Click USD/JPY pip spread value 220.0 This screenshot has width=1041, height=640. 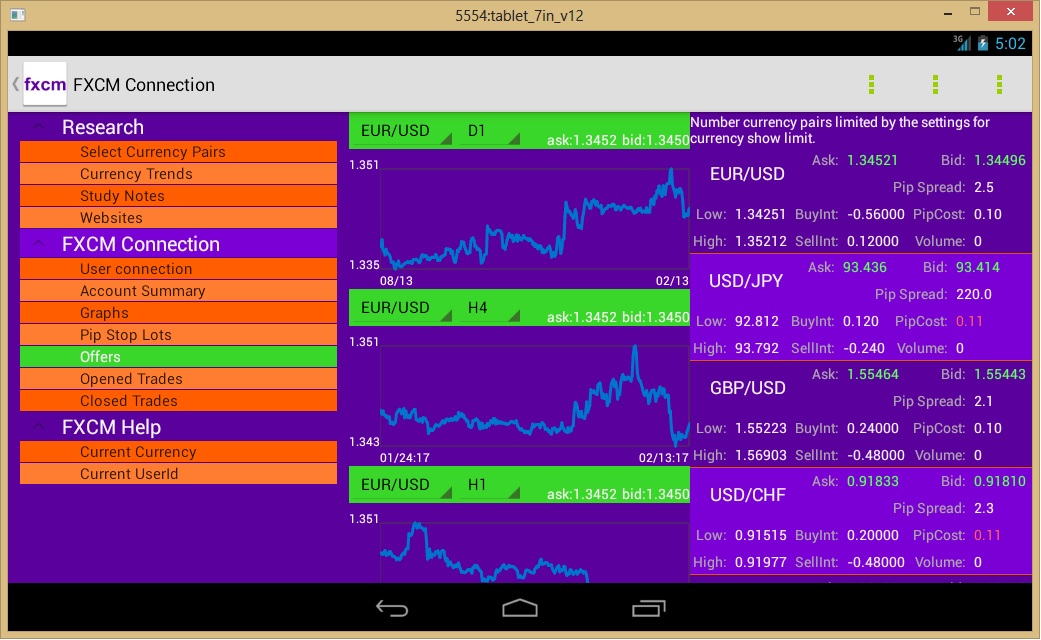(973, 294)
